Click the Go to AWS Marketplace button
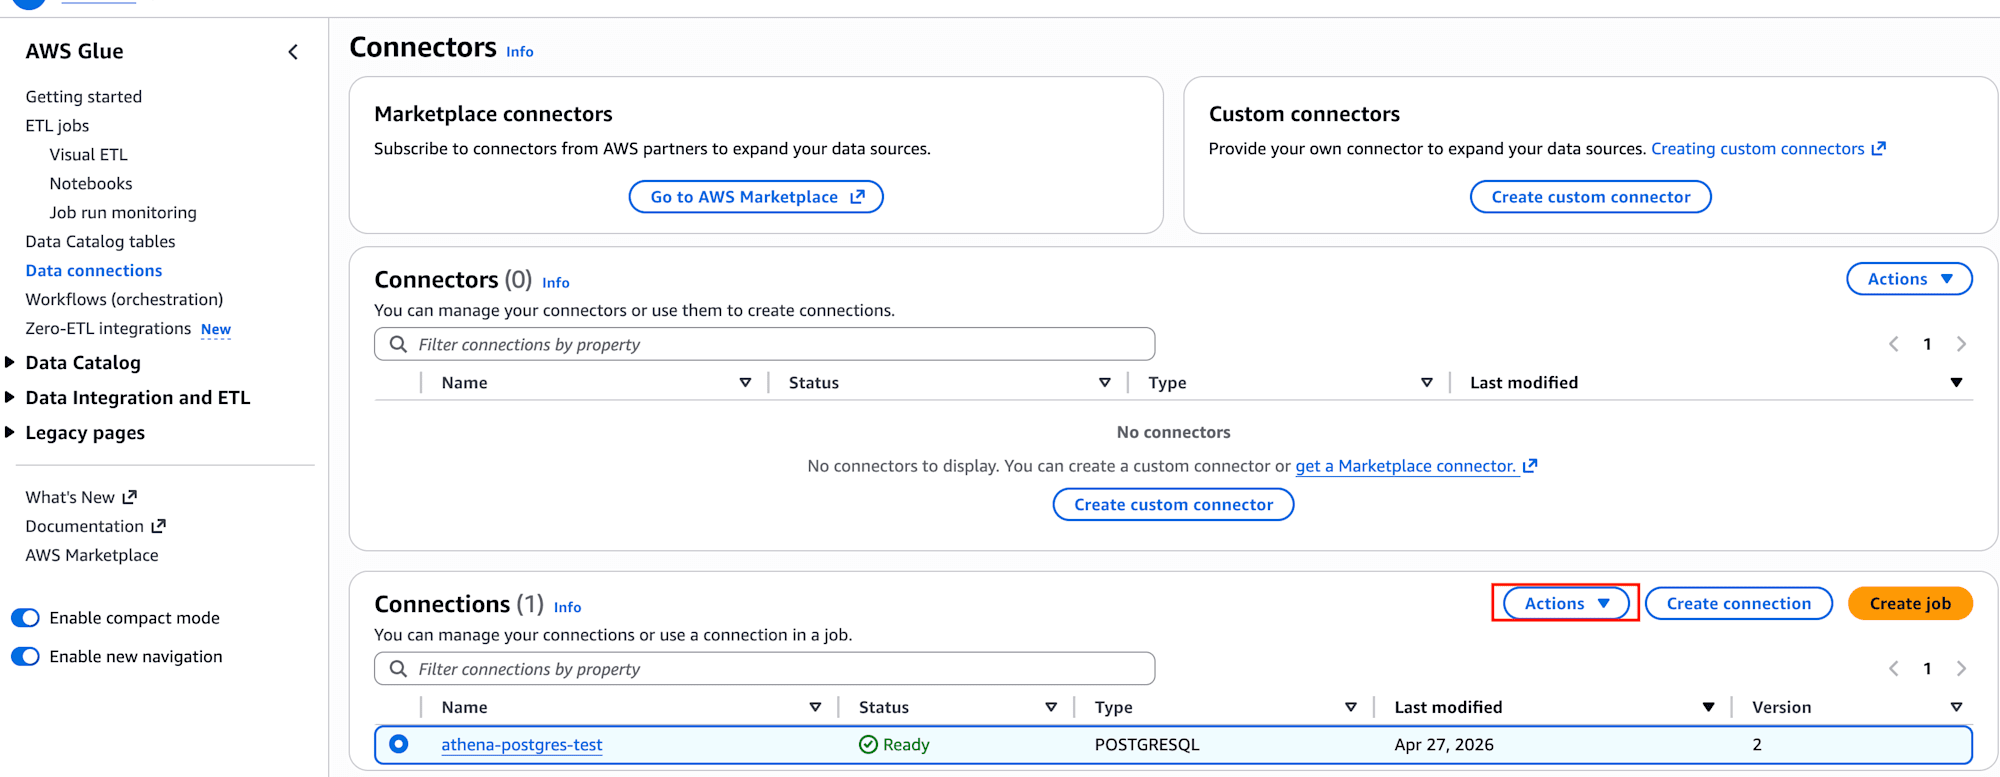The height and width of the screenshot is (777, 2000). coord(756,197)
